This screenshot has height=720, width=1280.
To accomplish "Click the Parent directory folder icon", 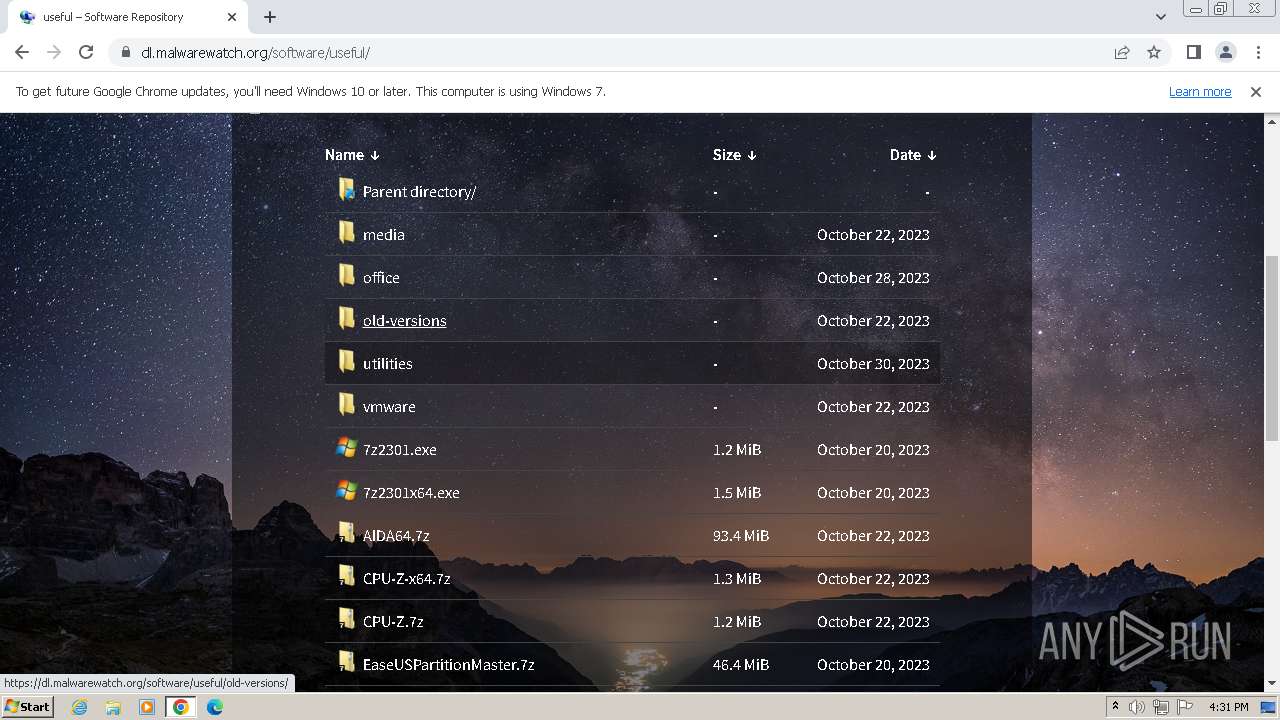I will click(346, 190).
